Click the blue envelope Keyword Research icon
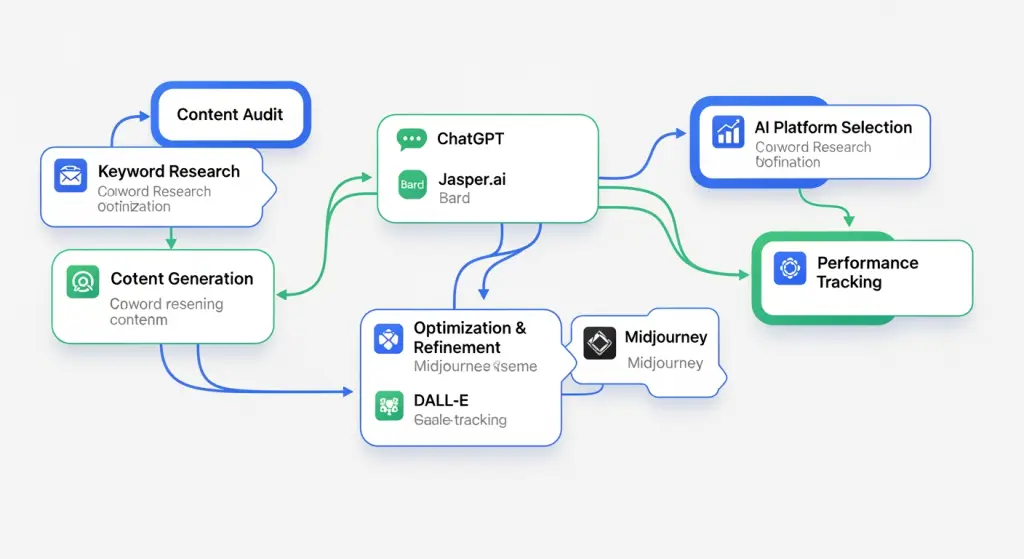Screen dimensions: 1024x559 [x=70, y=176]
